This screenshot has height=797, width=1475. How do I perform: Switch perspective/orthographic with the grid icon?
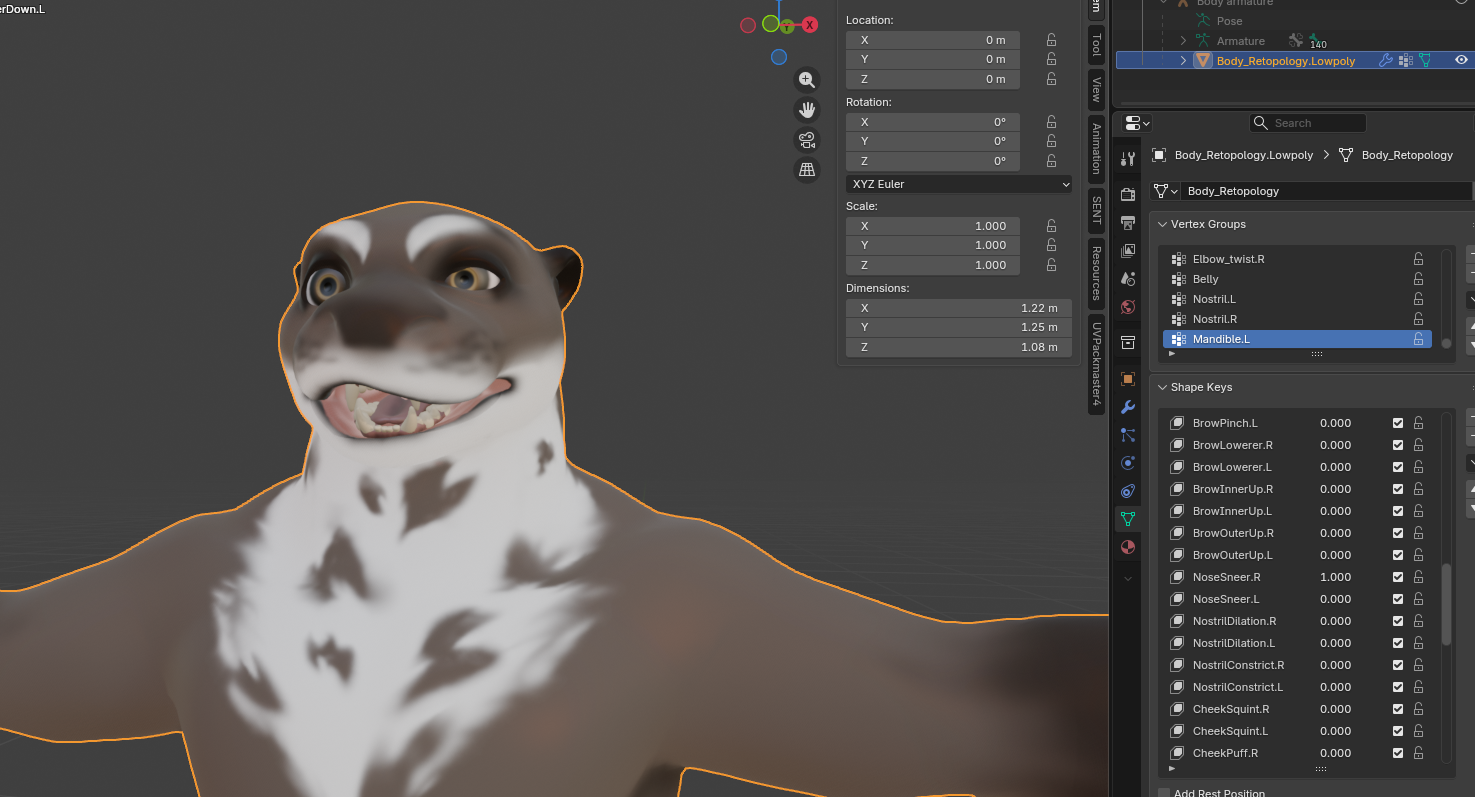coord(807,170)
